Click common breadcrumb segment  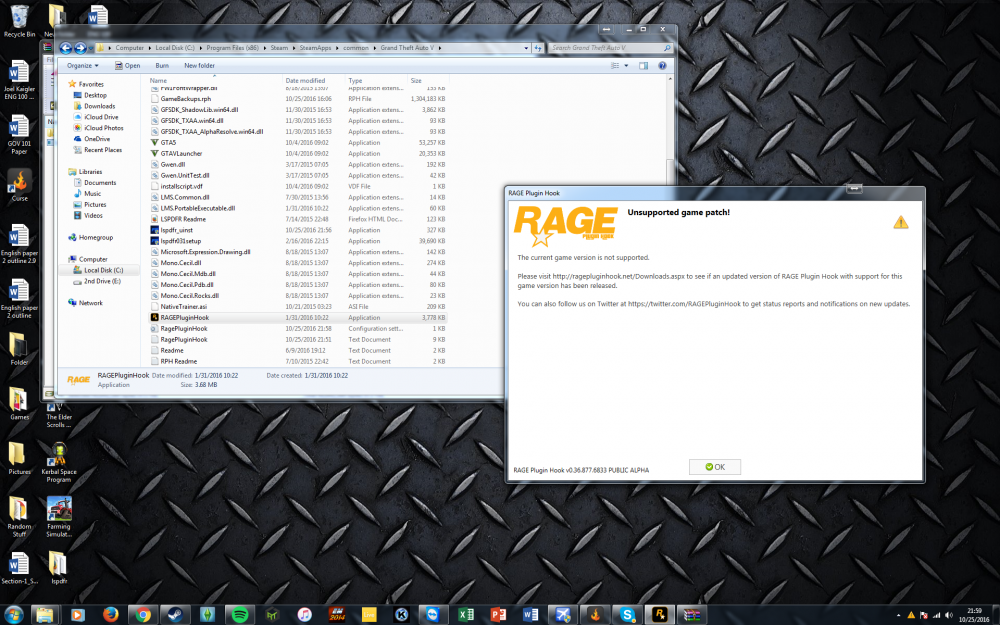click(355, 48)
